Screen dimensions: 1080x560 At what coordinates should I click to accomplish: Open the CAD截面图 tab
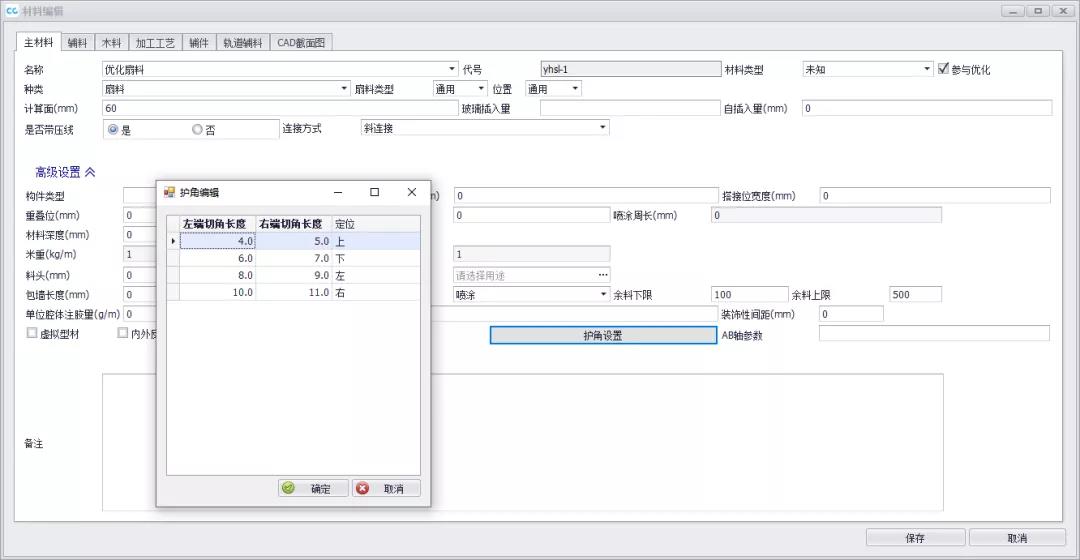tap(301, 43)
